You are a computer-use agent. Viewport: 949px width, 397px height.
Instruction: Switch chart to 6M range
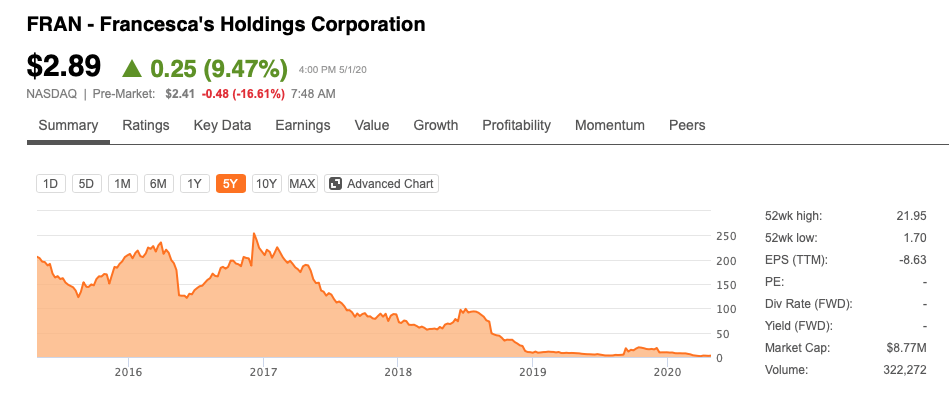coord(159,183)
